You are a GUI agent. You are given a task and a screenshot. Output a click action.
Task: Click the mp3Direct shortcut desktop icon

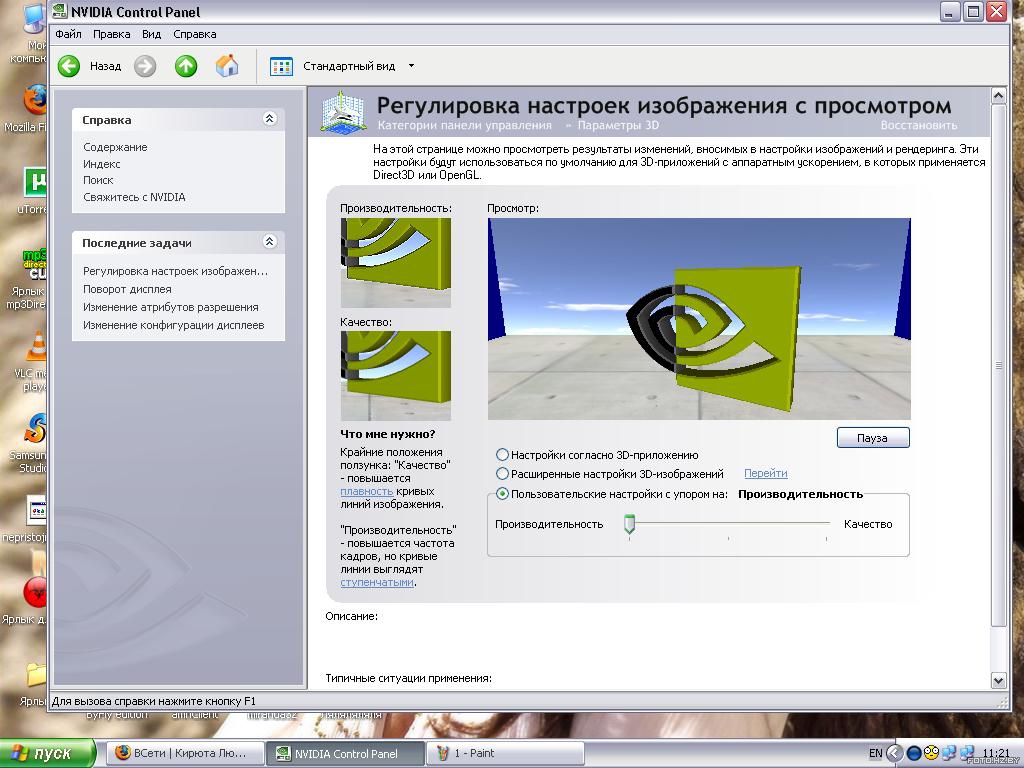point(35,264)
